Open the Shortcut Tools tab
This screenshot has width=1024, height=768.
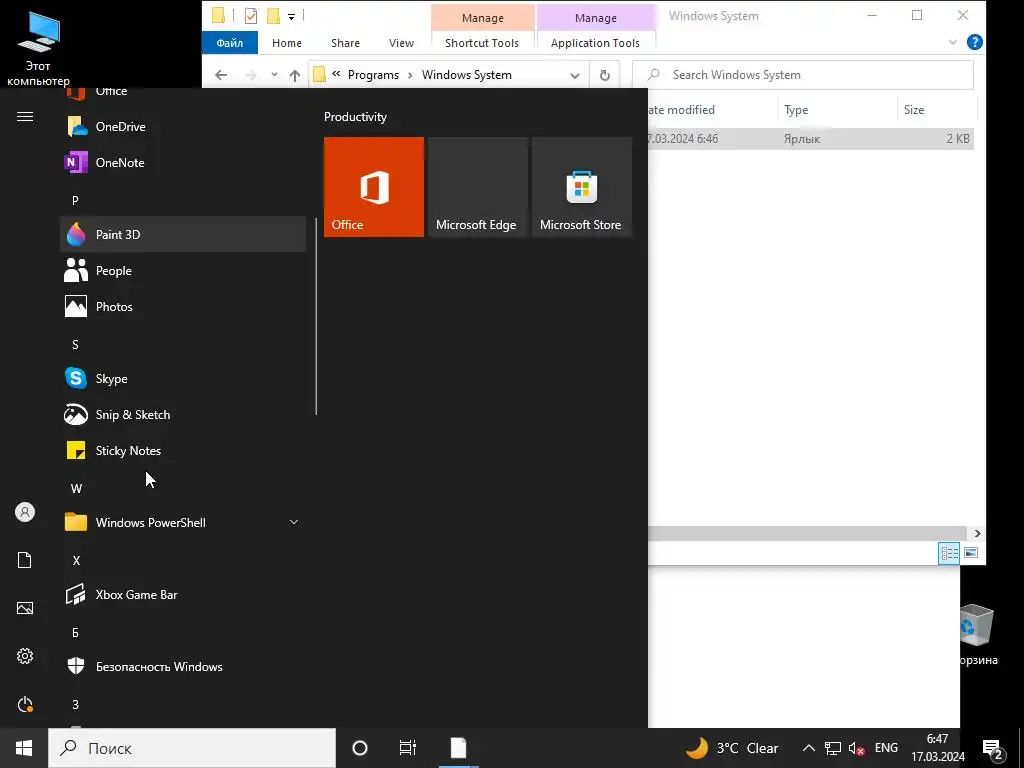click(x=482, y=43)
